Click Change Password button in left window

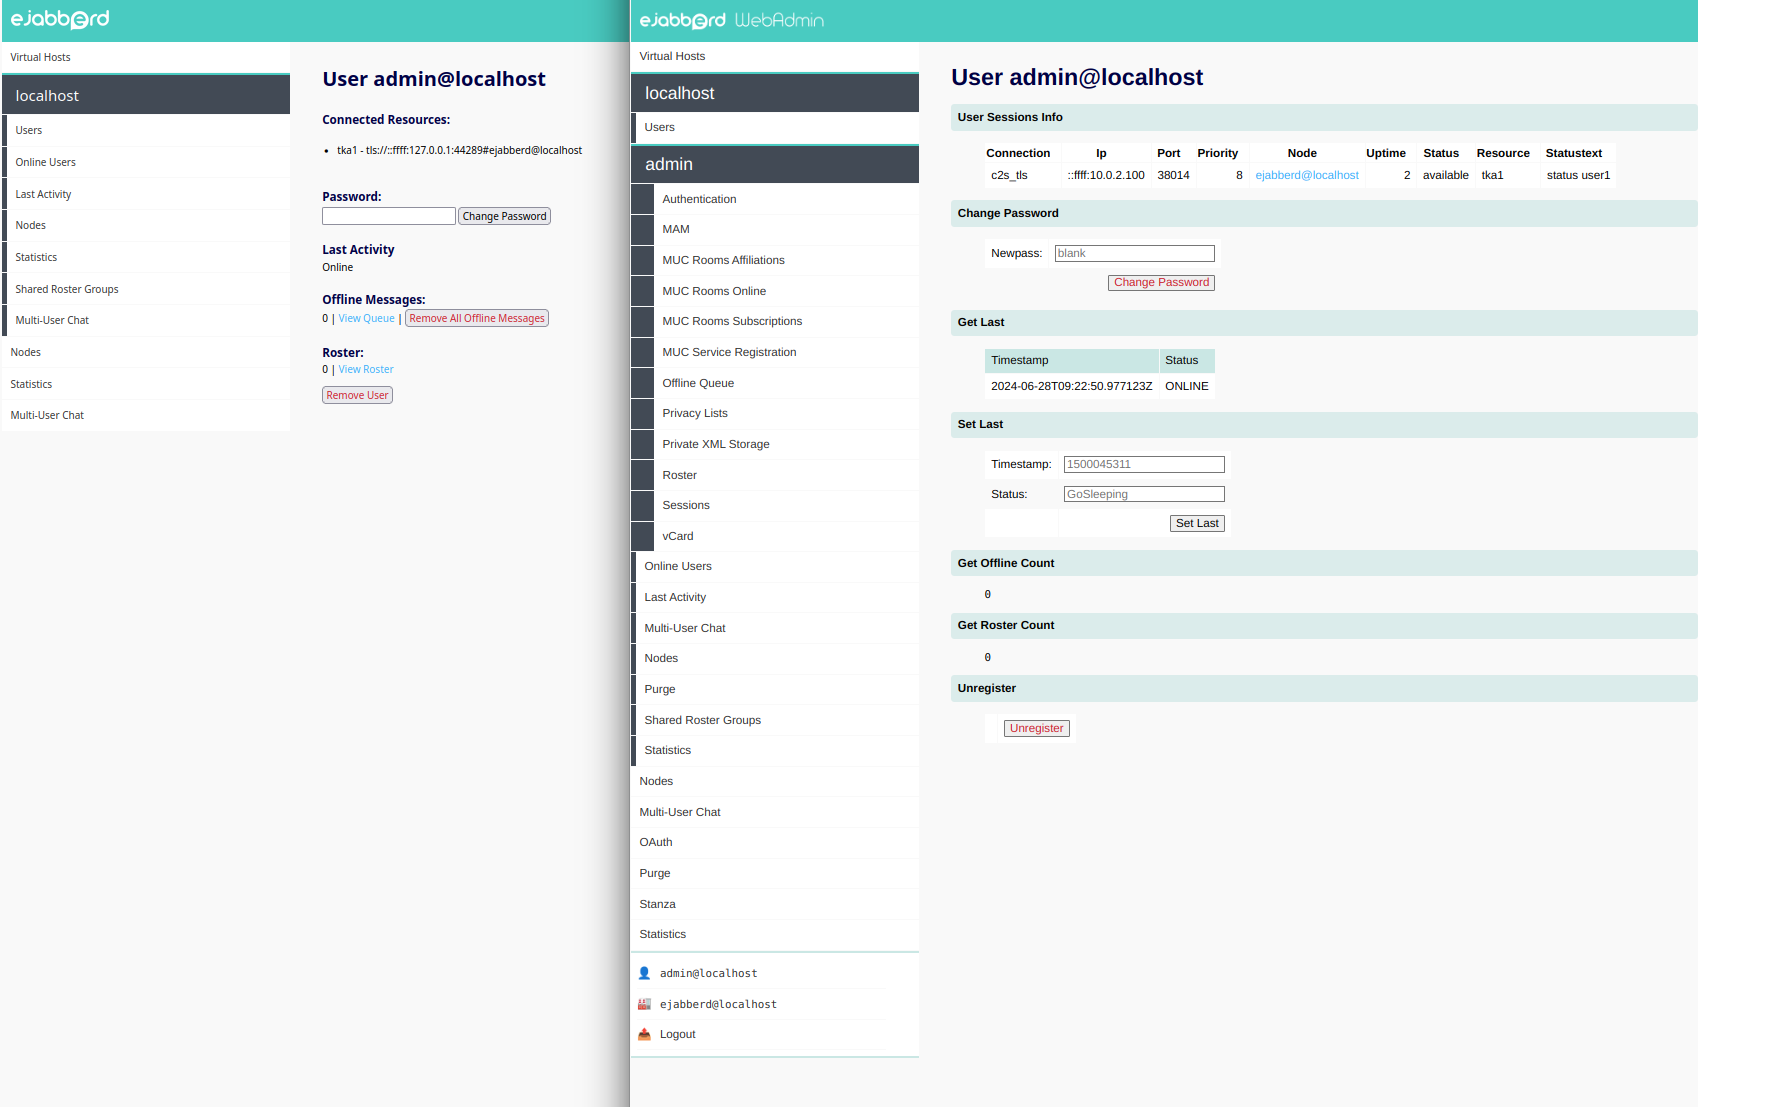pyautogui.click(x=504, y=216)
